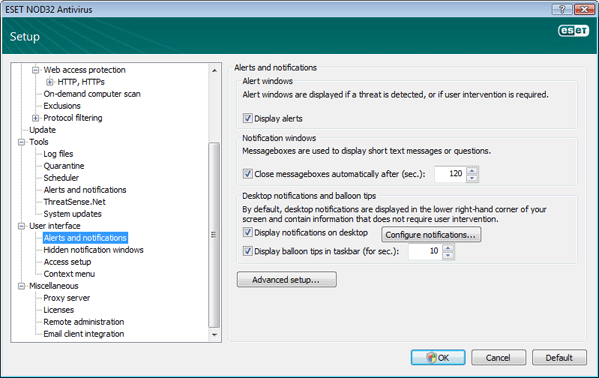
Task: Open Log files settings
Action: [58, 154]
